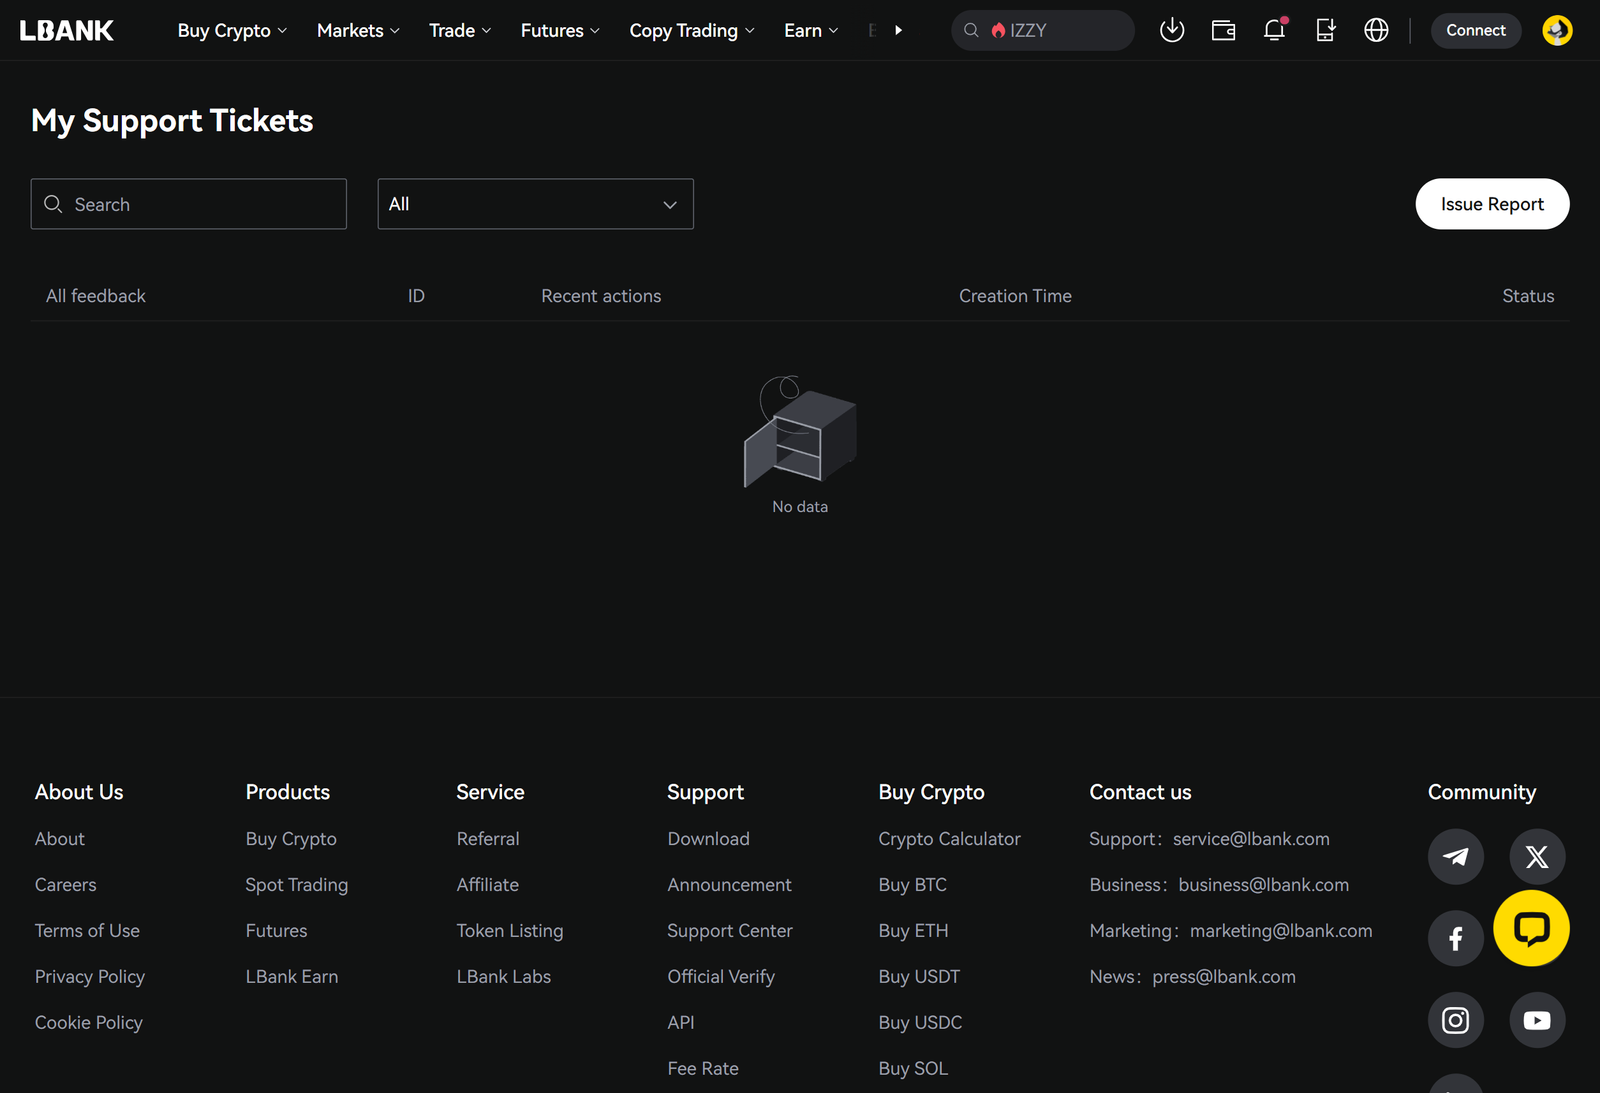Visit the X (Twitter) community icon
Screen dimensions: 1600x1093
1537,857
